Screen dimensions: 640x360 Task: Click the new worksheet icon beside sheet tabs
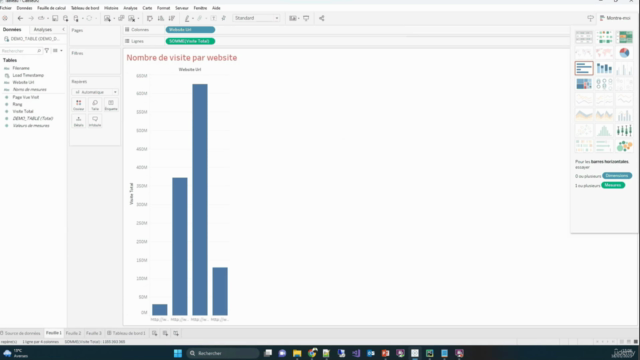(x=155, y=333)
